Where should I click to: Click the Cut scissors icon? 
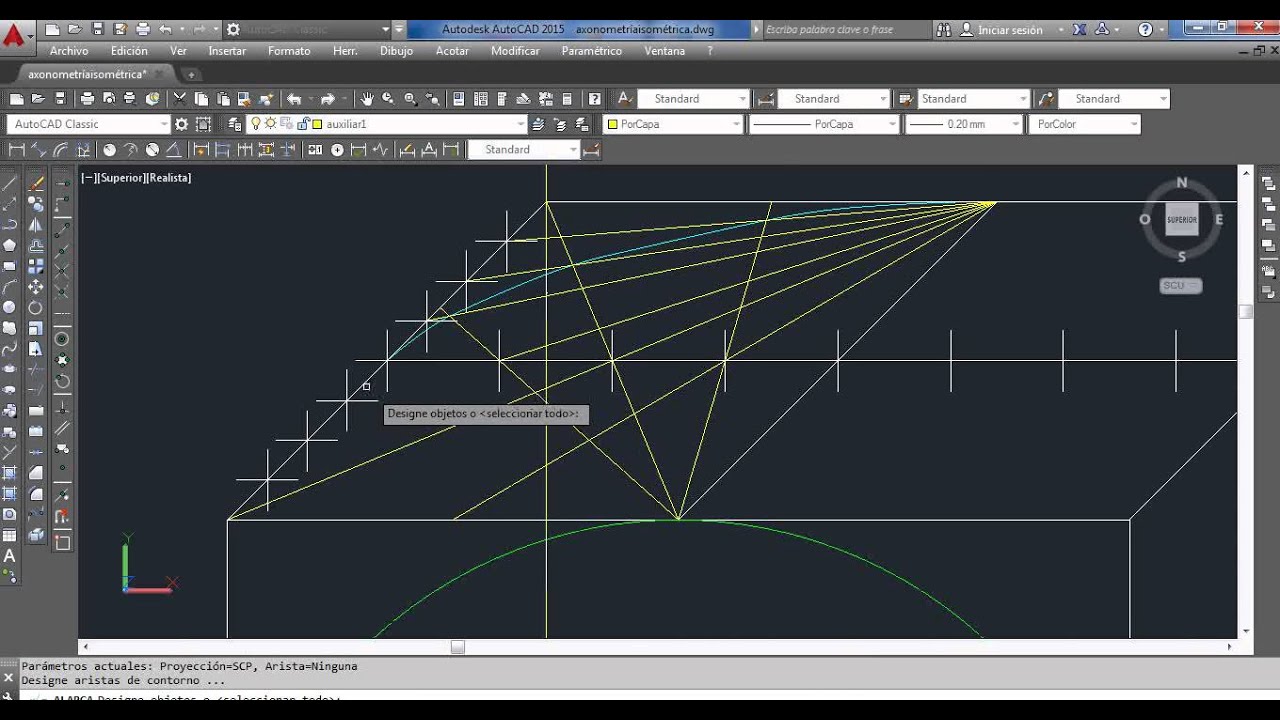coord(180,98)
